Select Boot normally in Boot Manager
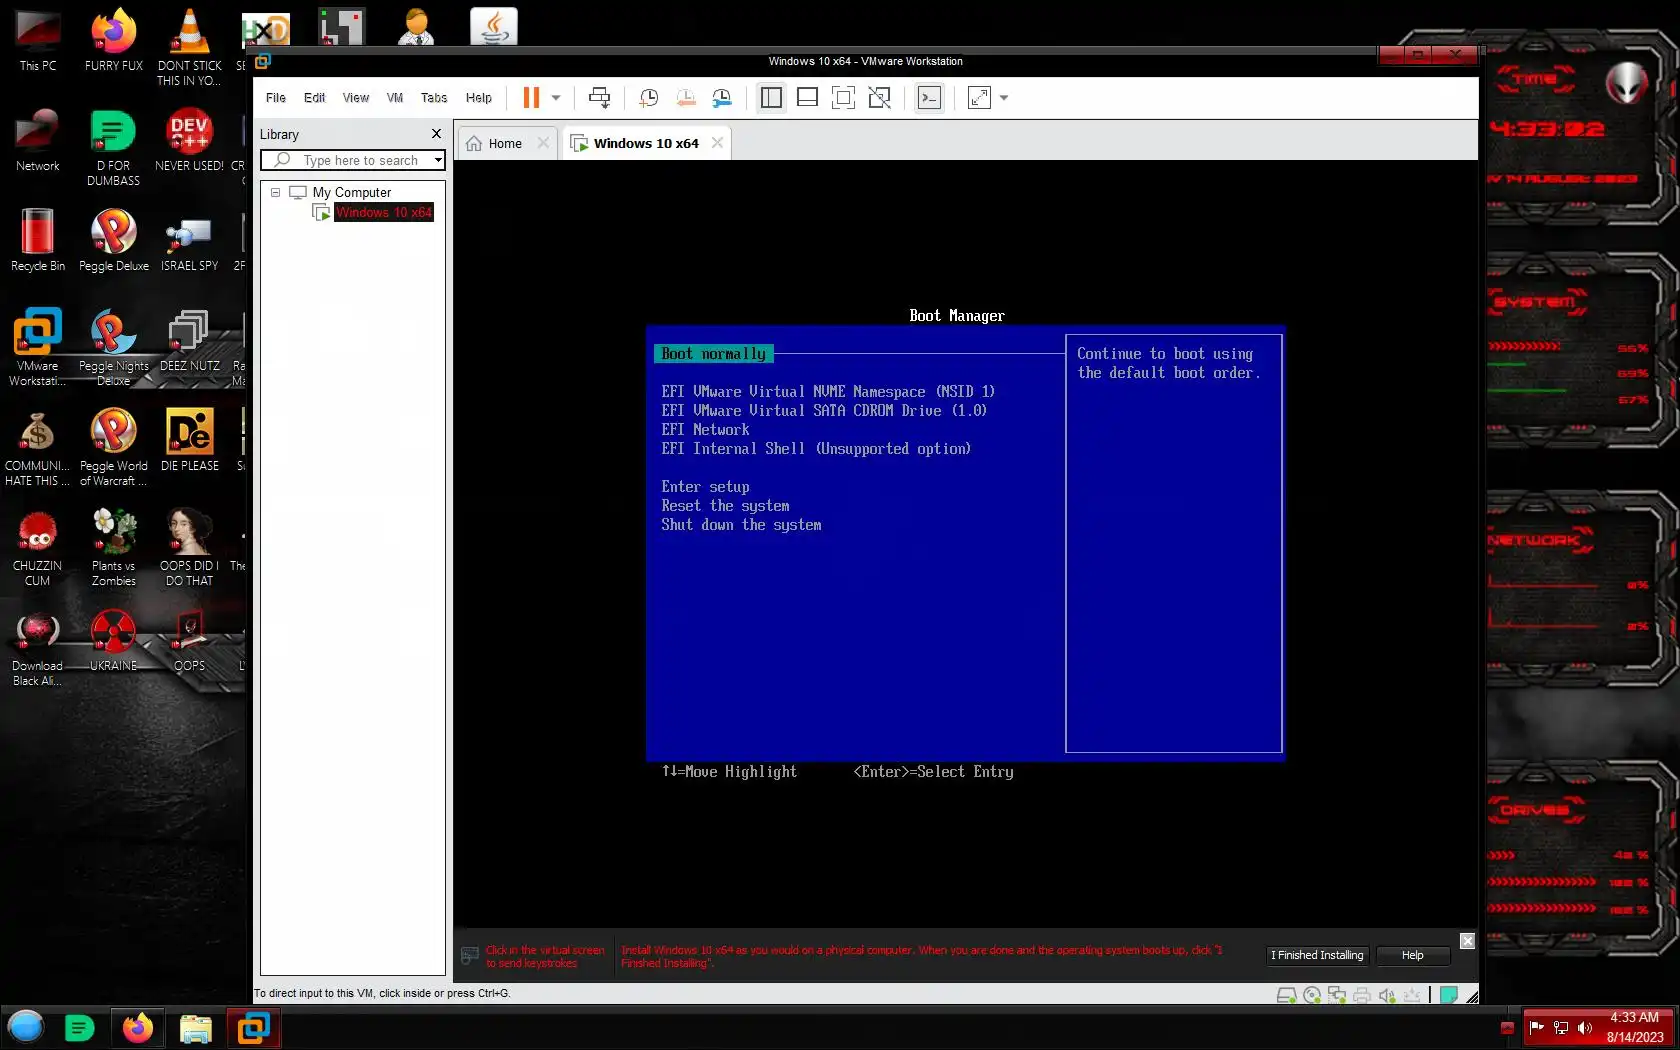The image size is (1680, 1050). point(713,354)
